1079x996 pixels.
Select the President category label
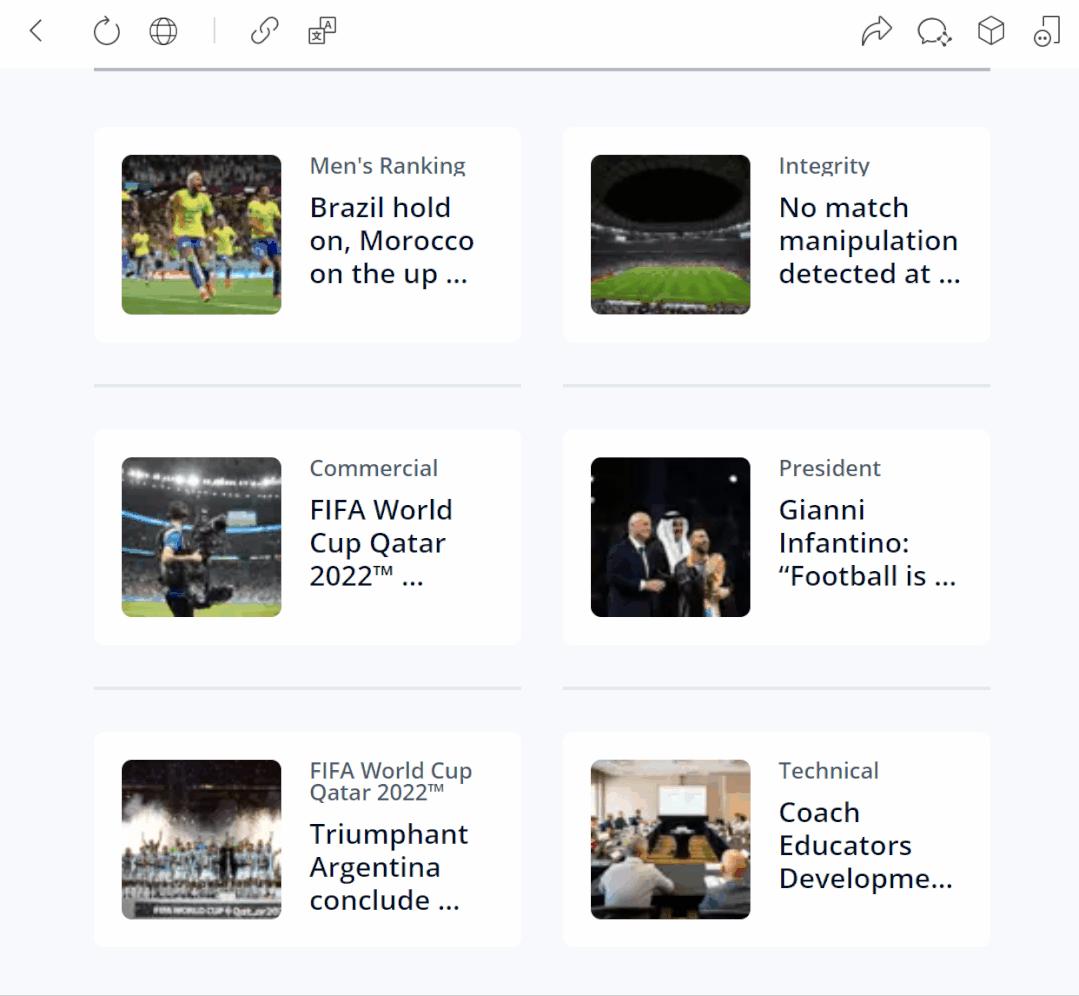click(x=829, y=468)
